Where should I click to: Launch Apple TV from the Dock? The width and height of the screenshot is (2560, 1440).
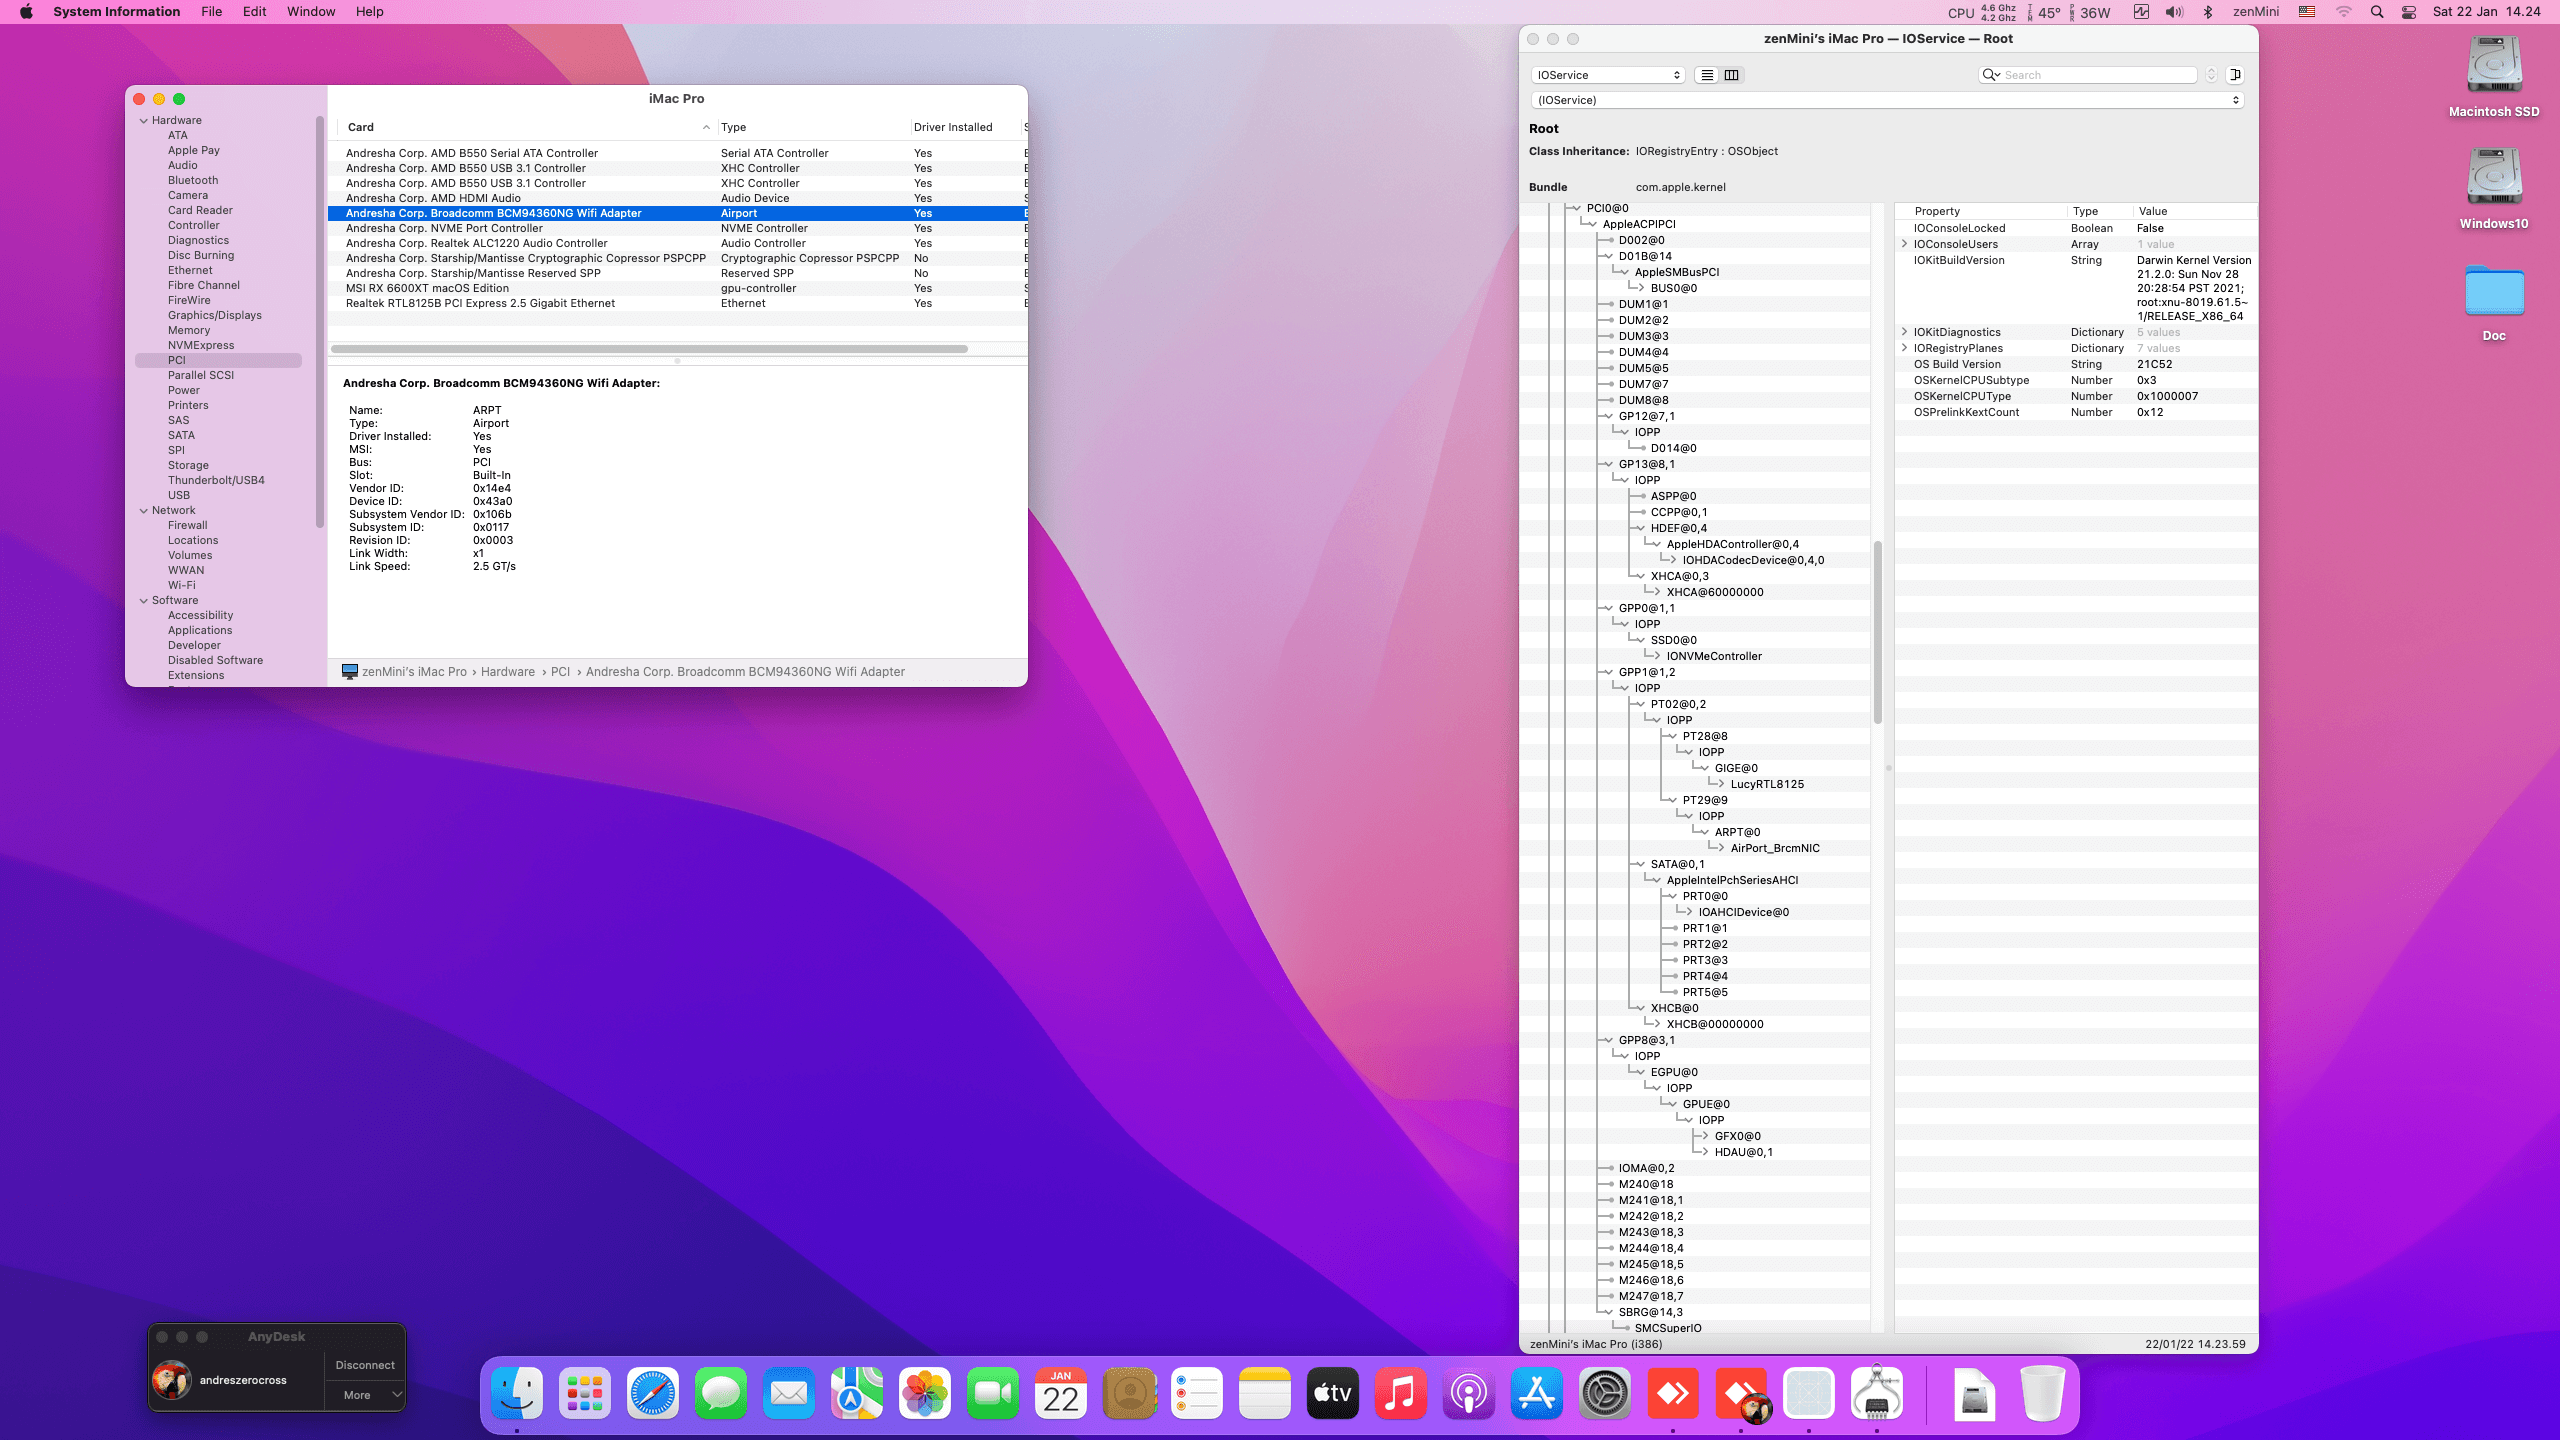point(1333,1393)
